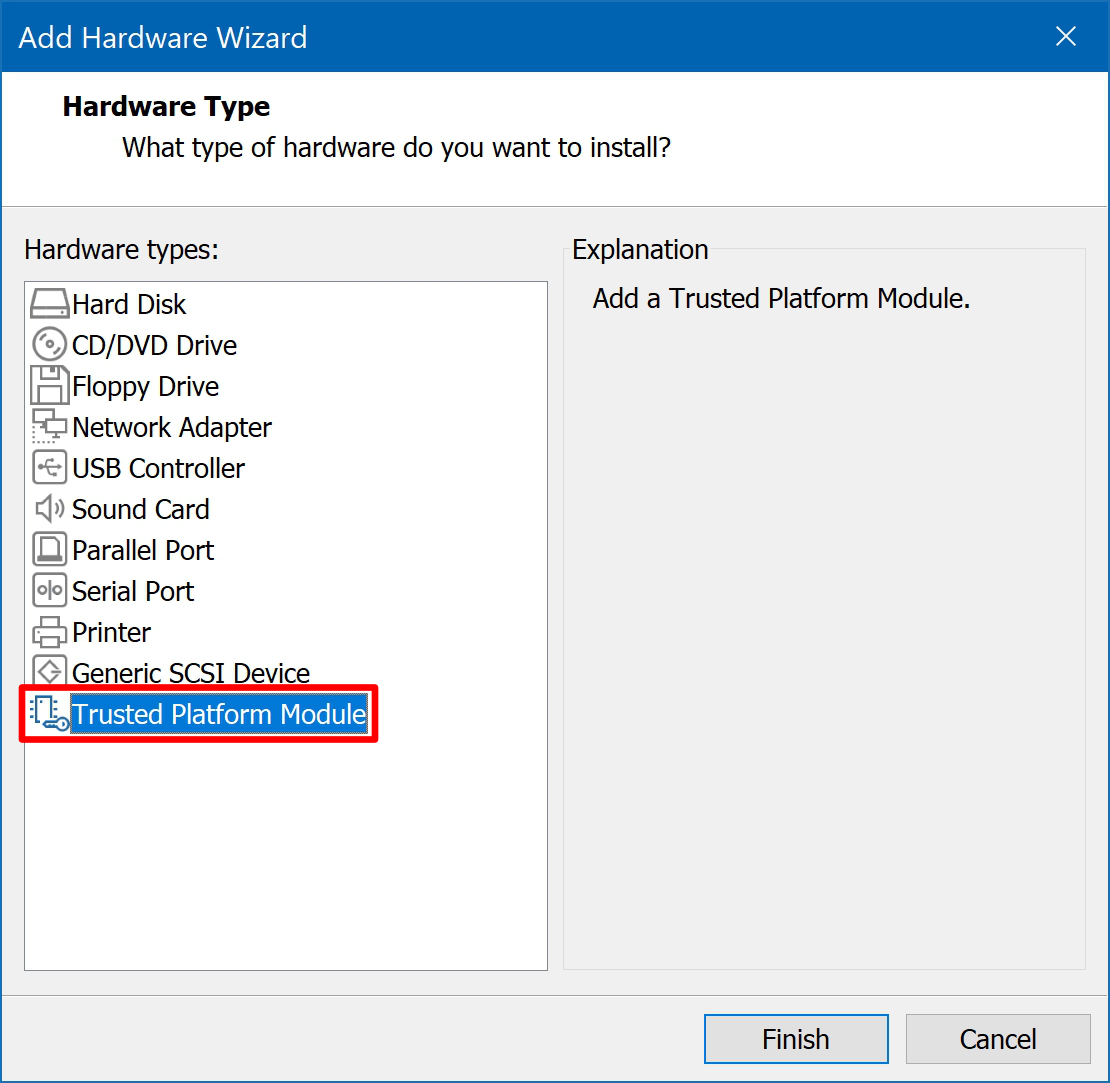Pick the USB Controller label

159,469
